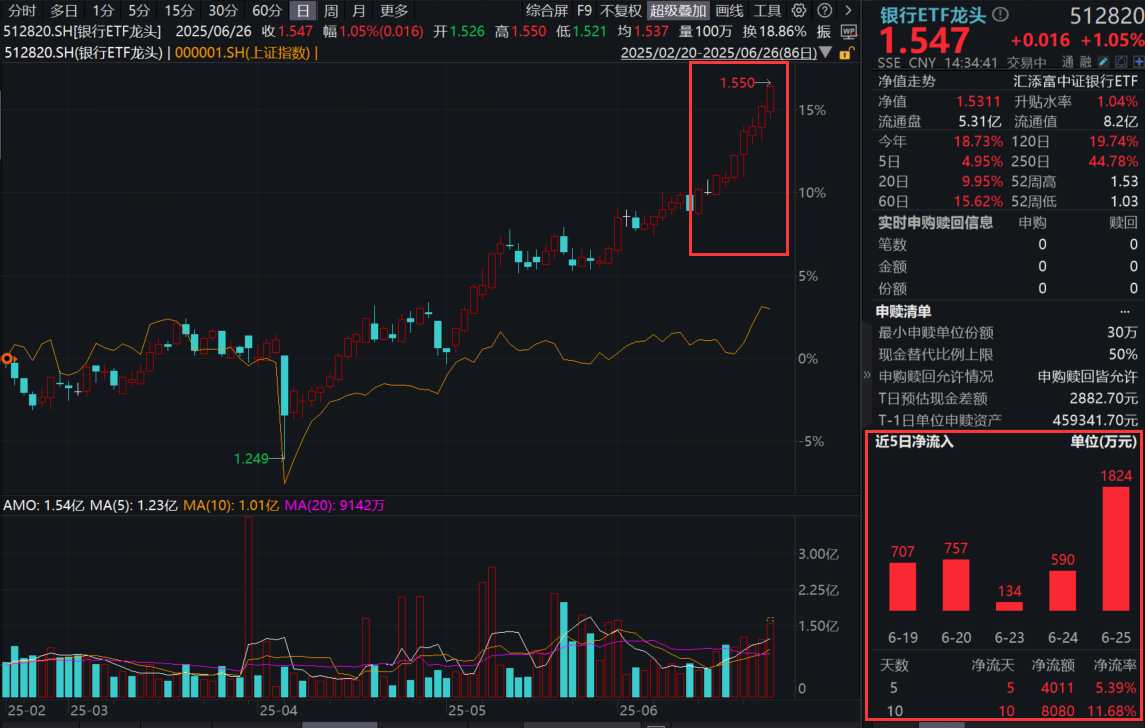Screen dimensions: 1145x728
Task: Open the alert bell icon near 交易中
Action: click(x=1121, y=62)
